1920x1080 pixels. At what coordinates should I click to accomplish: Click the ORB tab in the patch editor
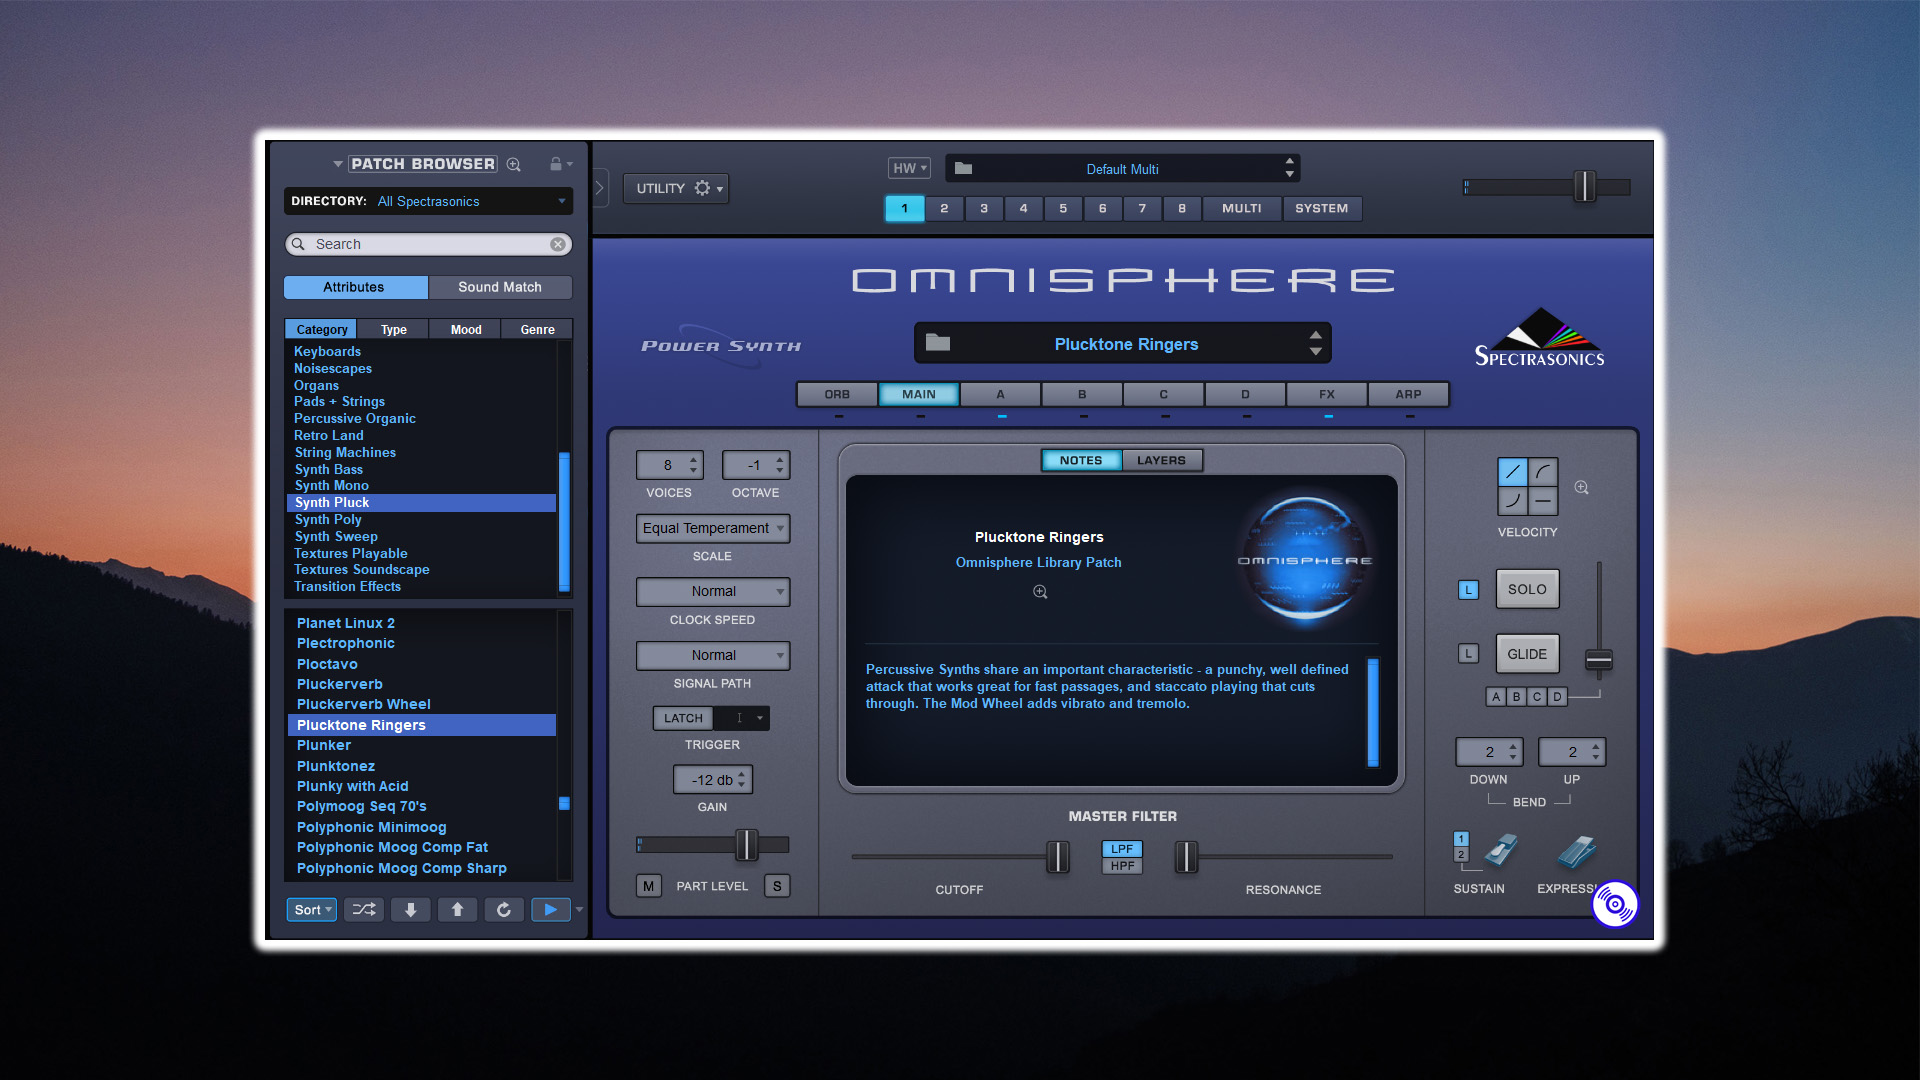(x=839, y=393)
